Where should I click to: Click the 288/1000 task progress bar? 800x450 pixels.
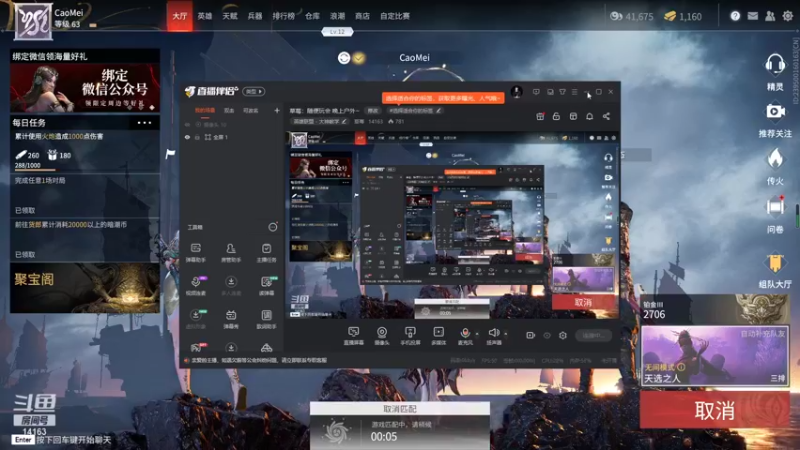[x=35, y=170]
